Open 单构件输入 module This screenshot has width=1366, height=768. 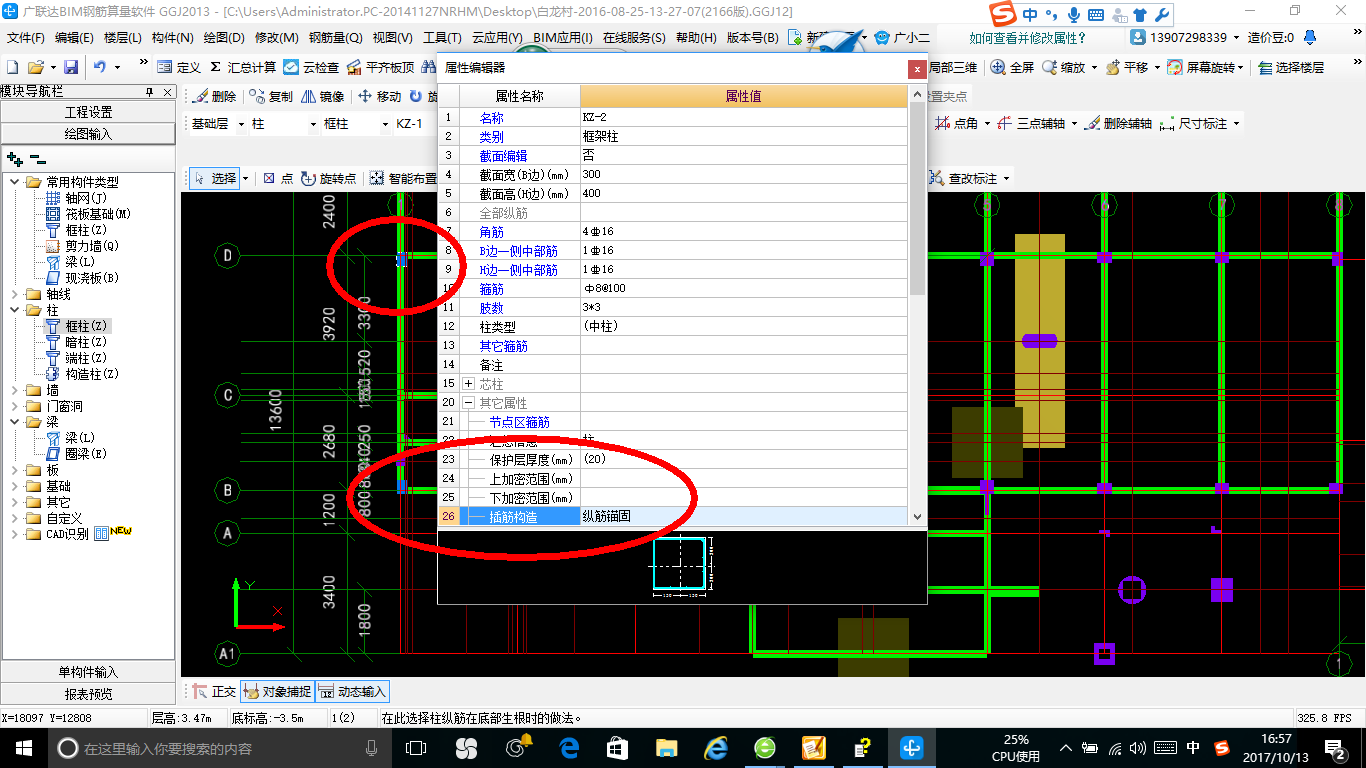(x=88, y=672)
